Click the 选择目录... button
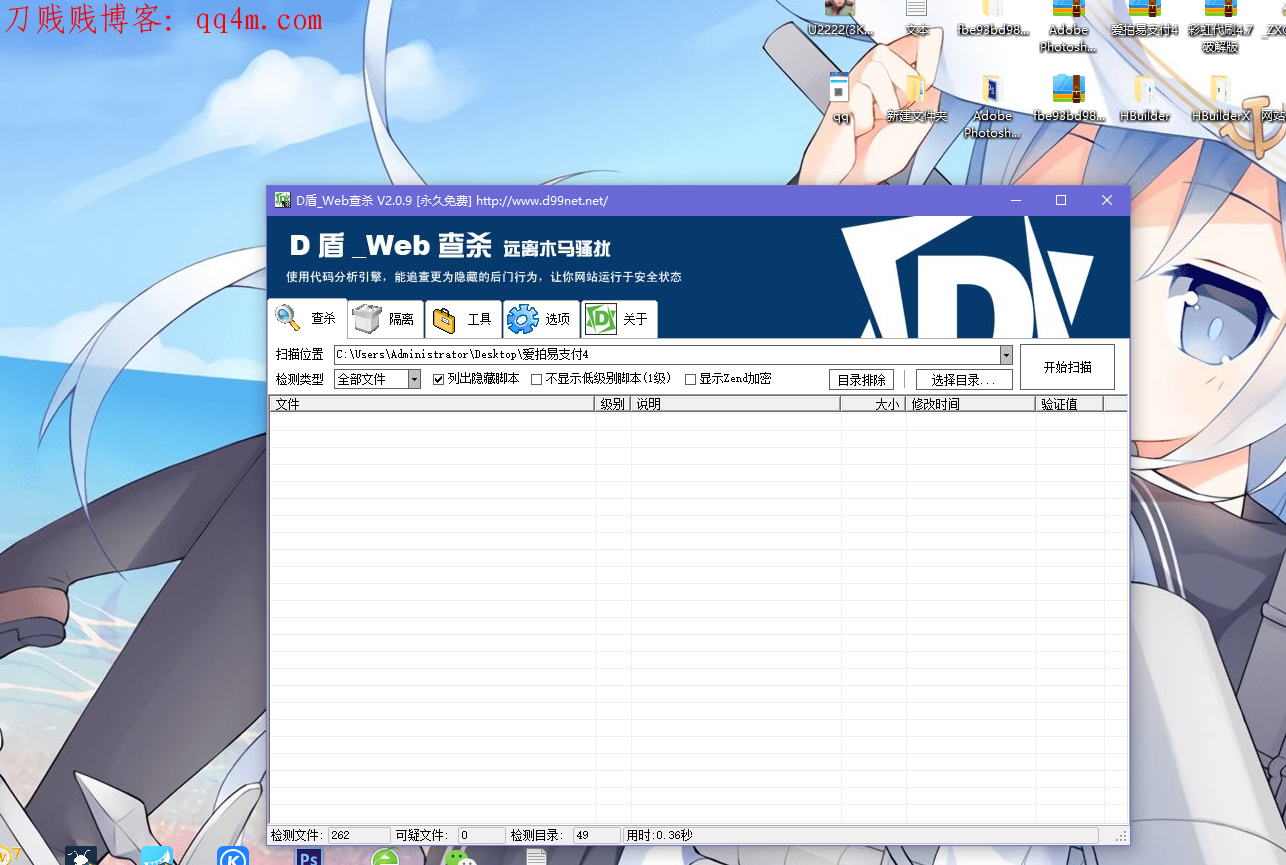The width and height of the screenshot is (1286, 865). pyautogui.click(x=964, y=380)
